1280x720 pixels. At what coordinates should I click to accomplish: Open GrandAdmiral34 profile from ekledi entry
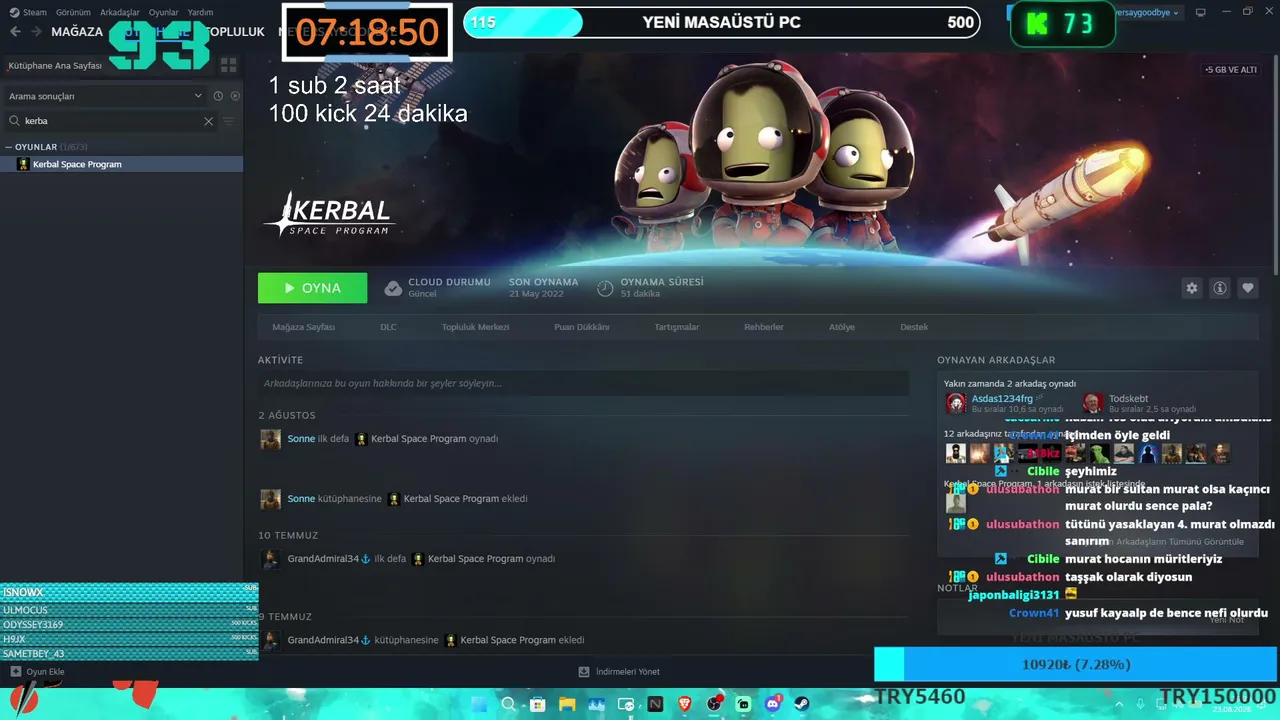pyautogui.click(x=323, y=640)
